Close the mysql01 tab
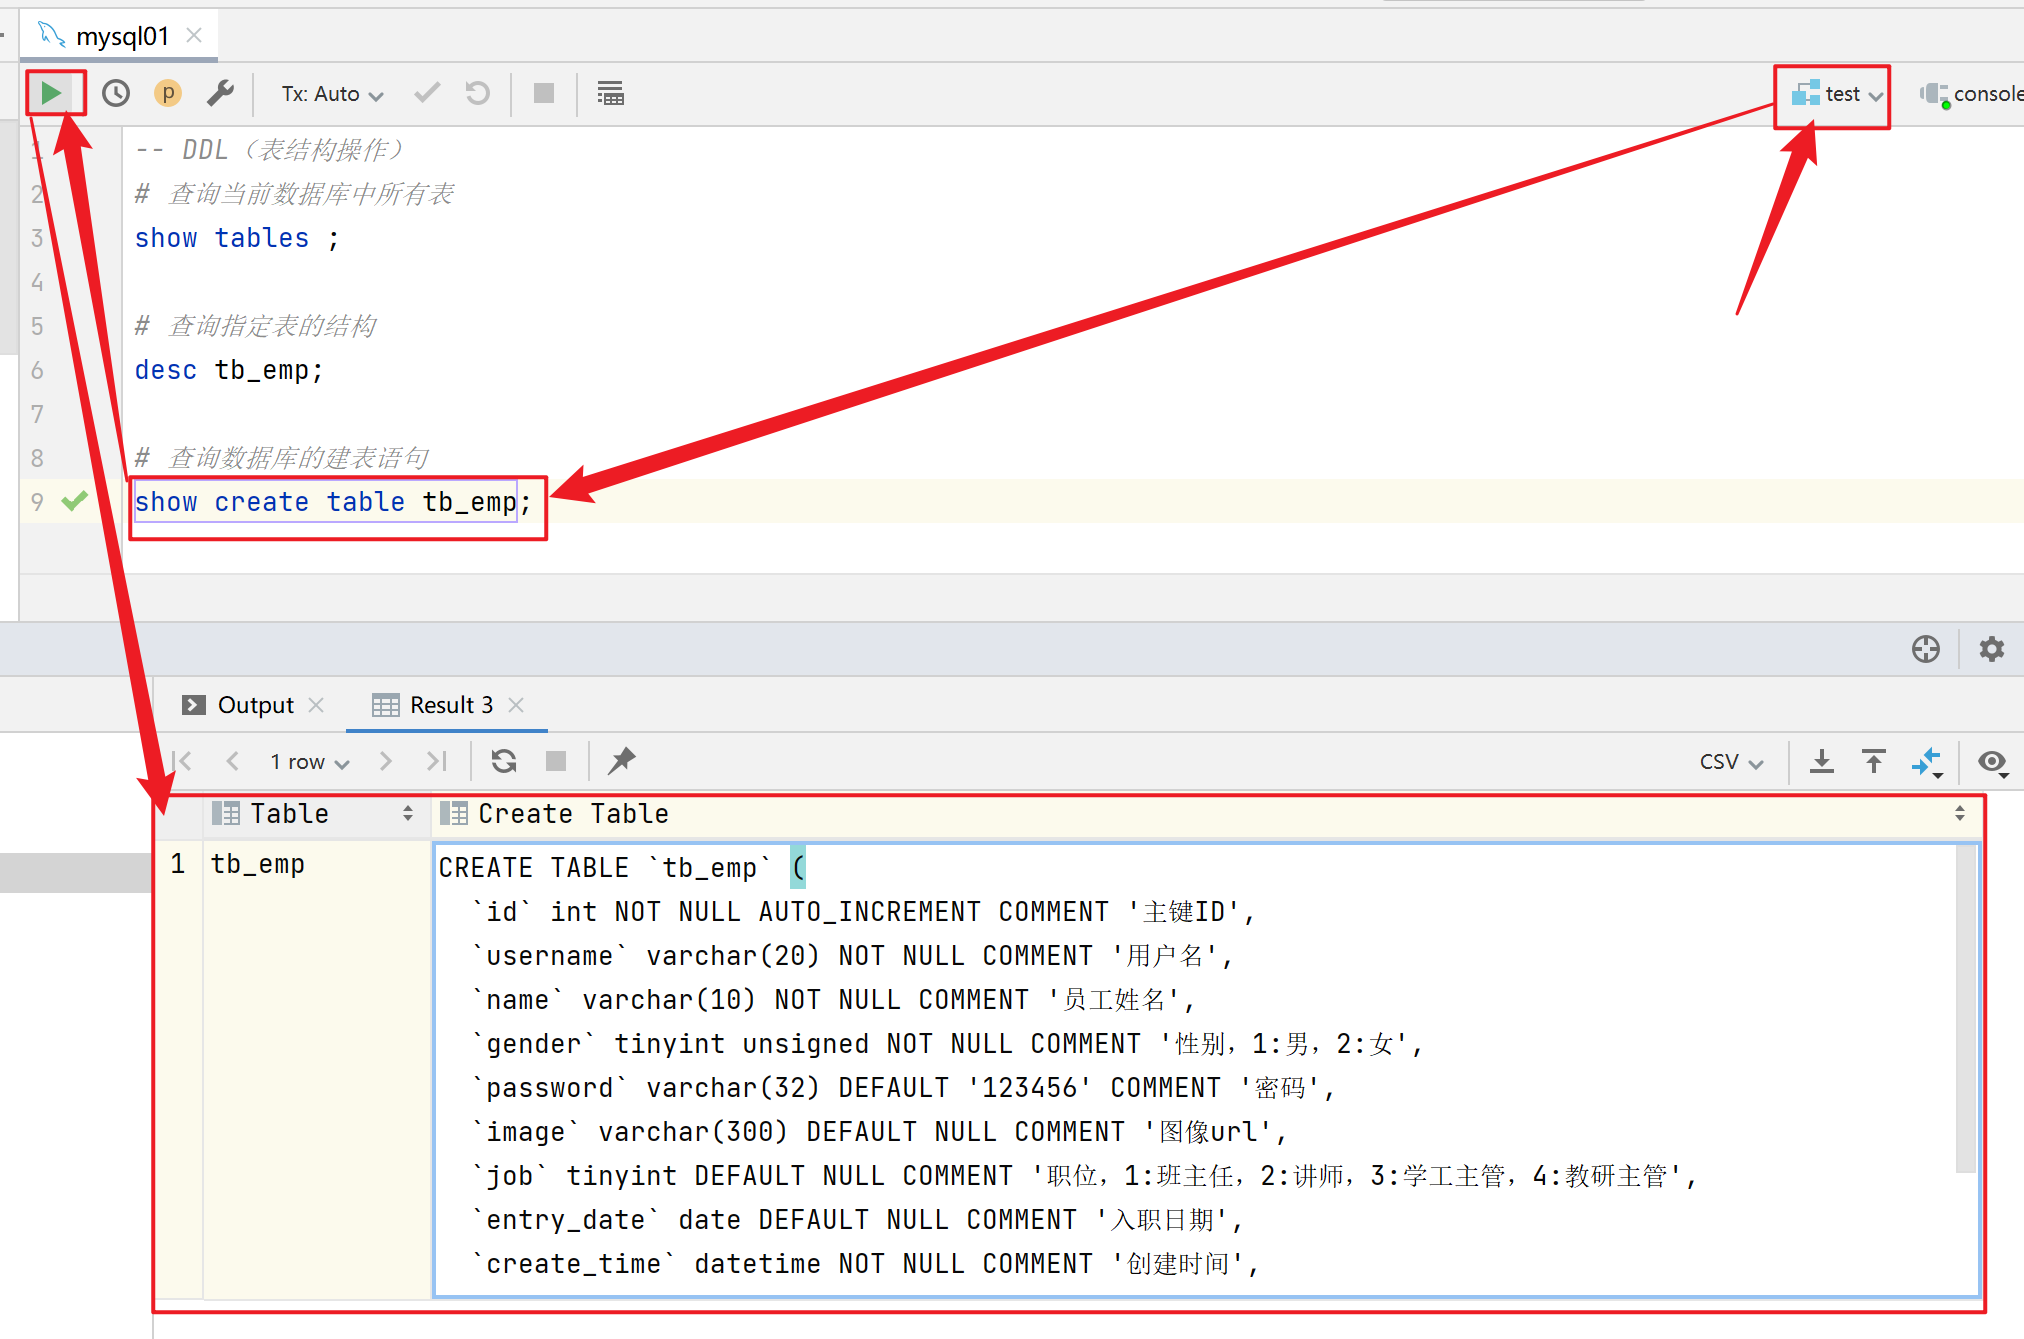 point(194,35)
